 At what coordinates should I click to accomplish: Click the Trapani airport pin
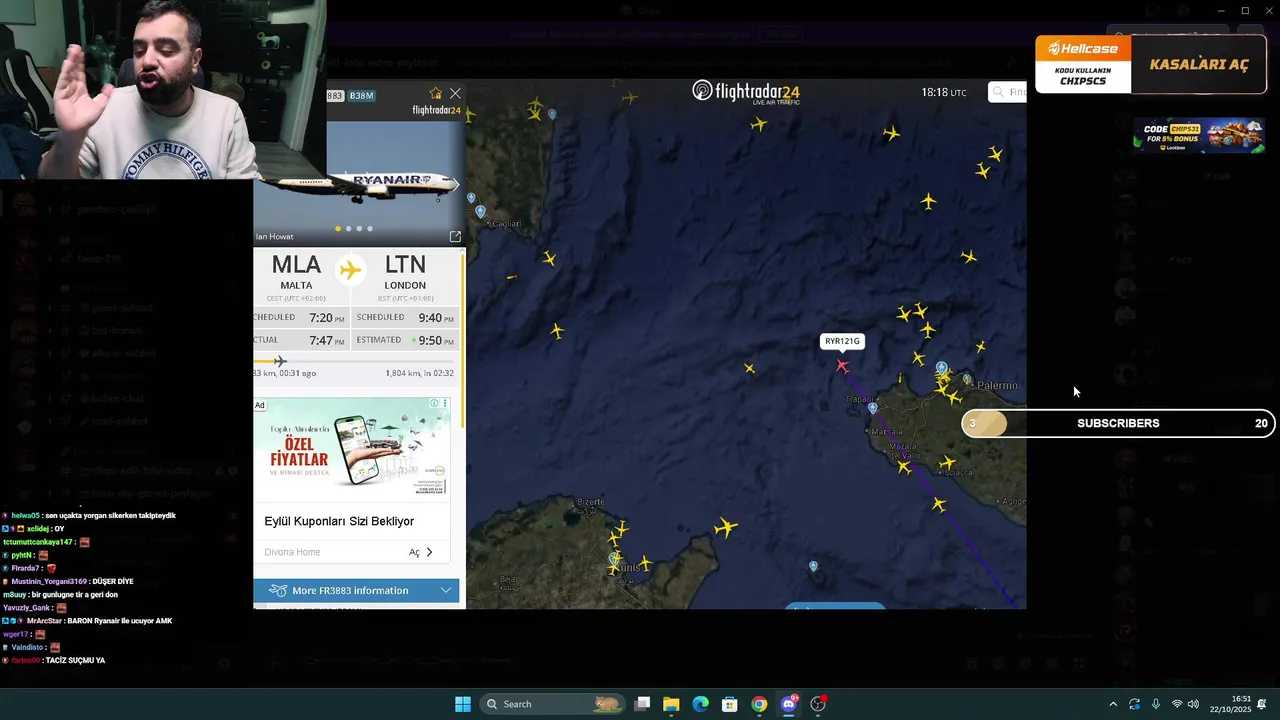[873, 408]
